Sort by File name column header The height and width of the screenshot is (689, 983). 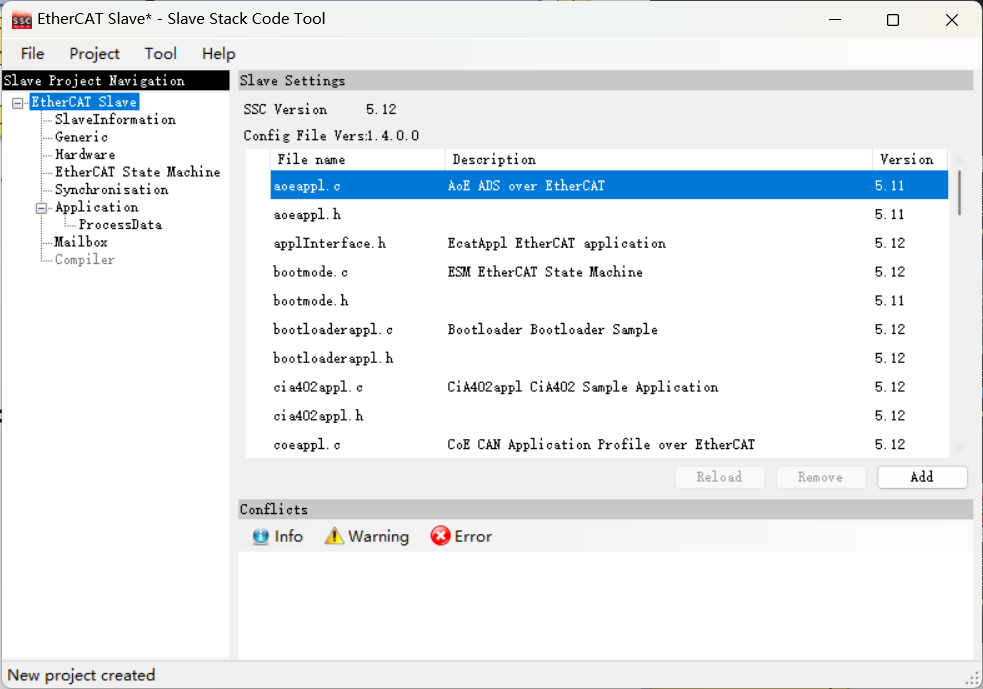(357, 160)
